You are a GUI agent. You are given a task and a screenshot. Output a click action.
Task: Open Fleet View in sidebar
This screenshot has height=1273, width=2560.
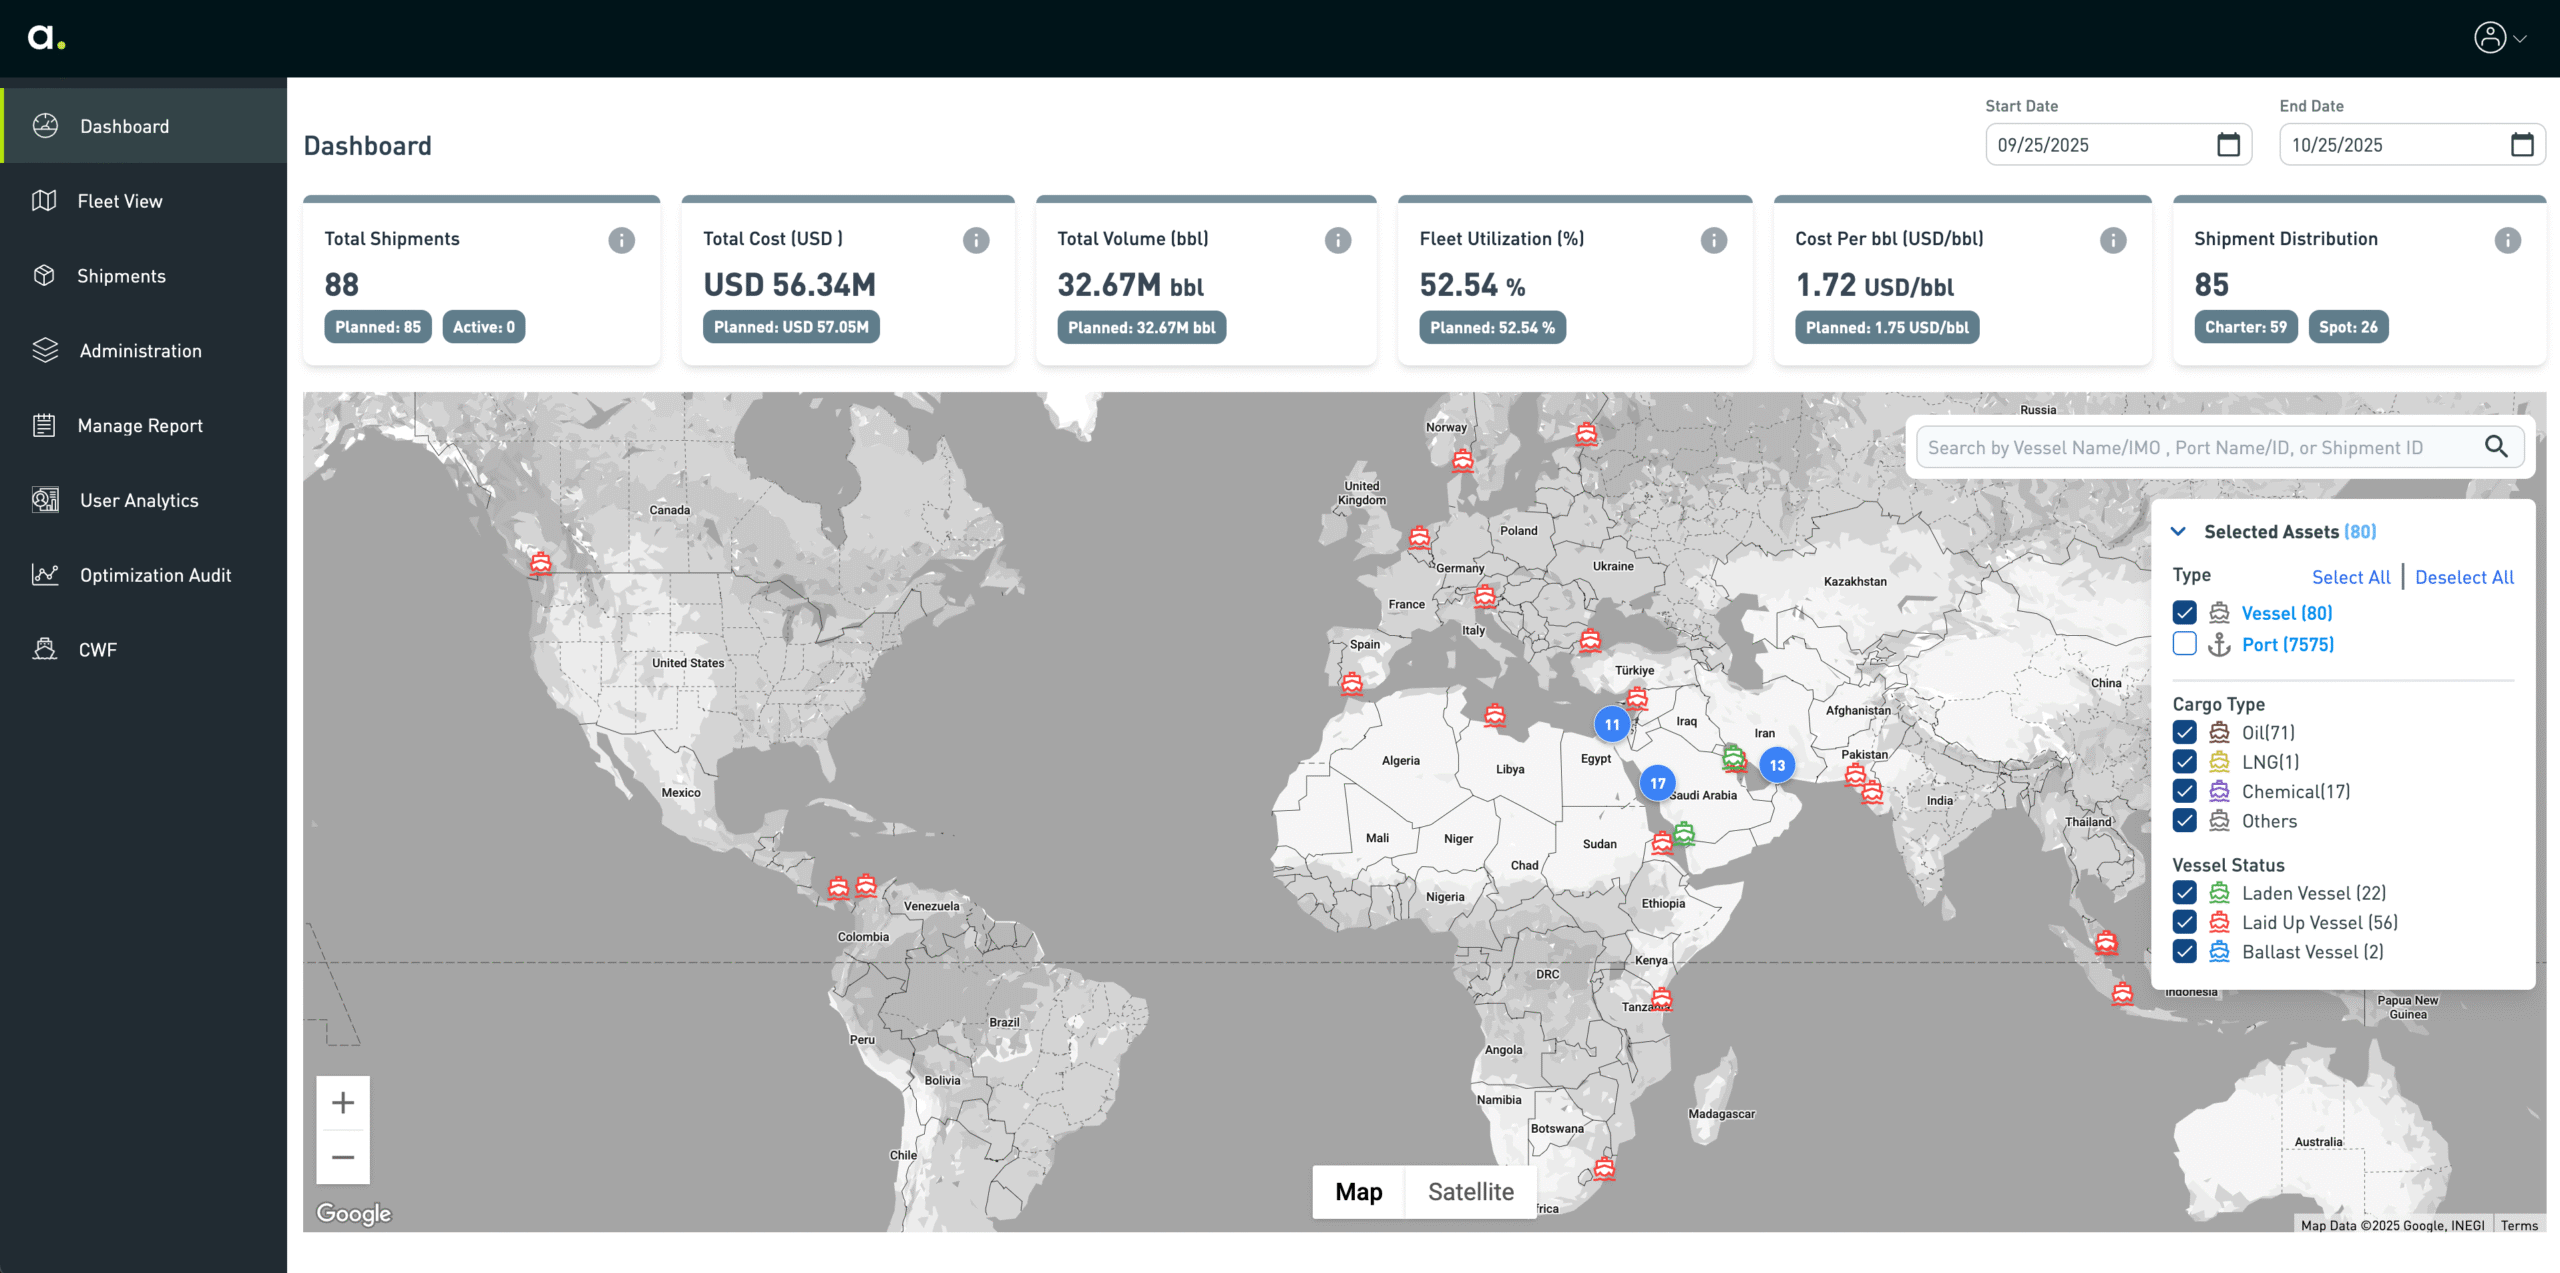click(x=120, y=201)
